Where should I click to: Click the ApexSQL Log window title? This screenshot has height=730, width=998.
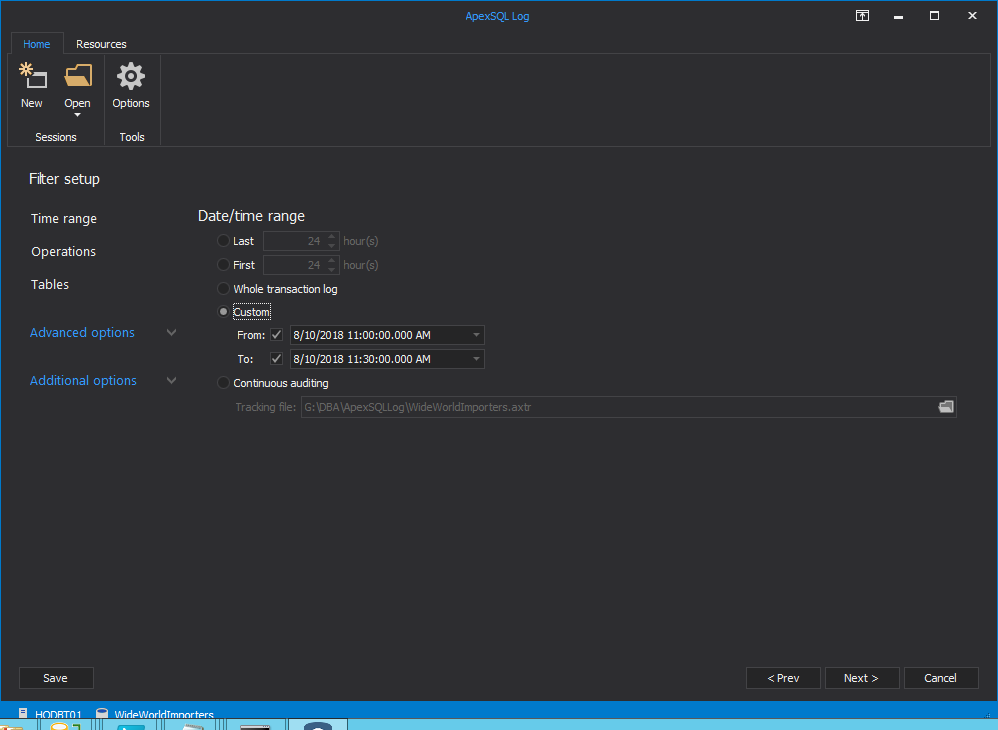tap(497, 16)
